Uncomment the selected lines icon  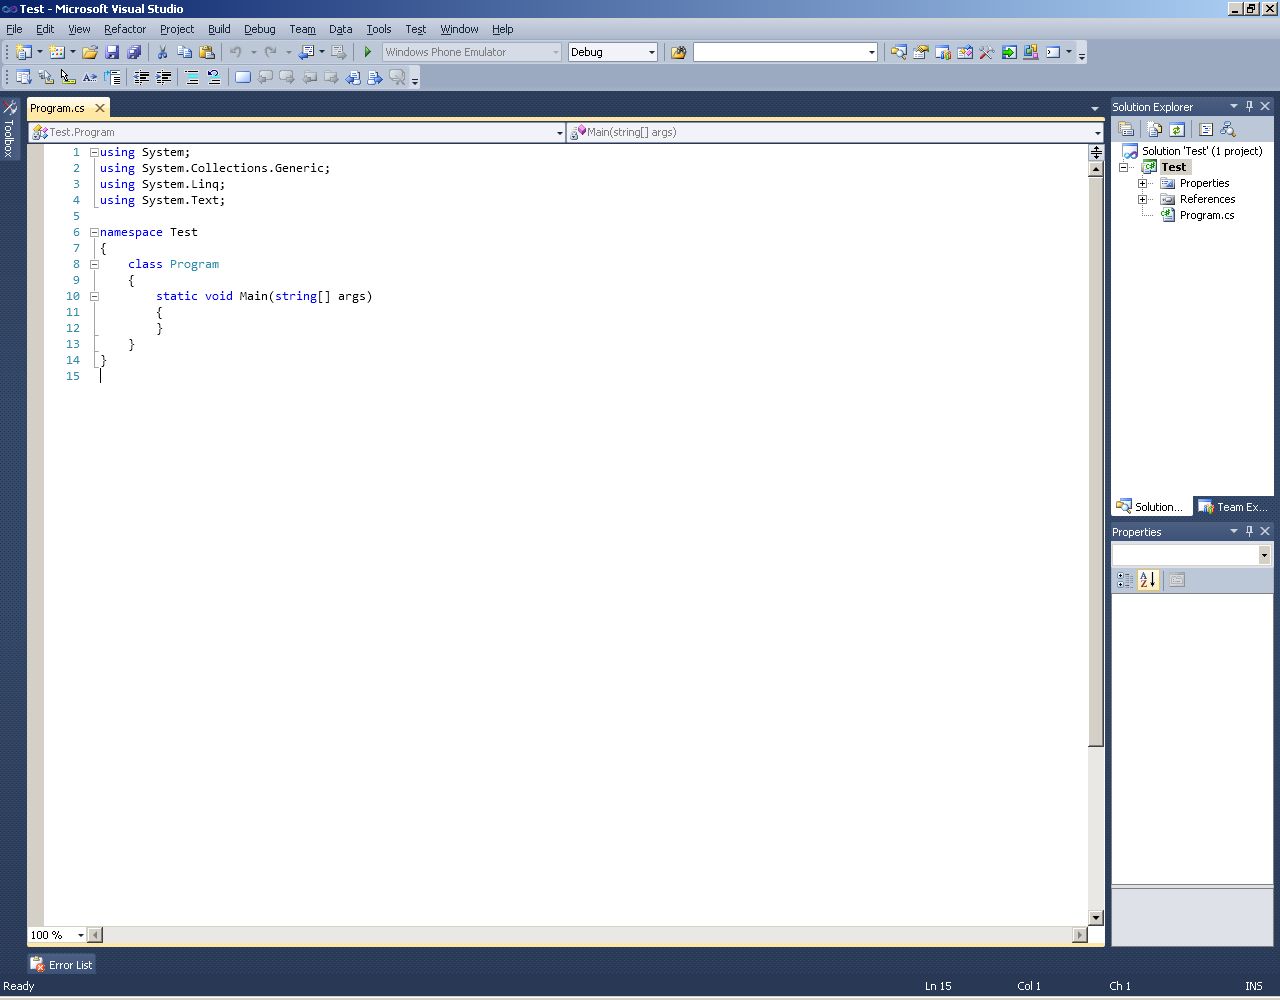tap(214, 77)
